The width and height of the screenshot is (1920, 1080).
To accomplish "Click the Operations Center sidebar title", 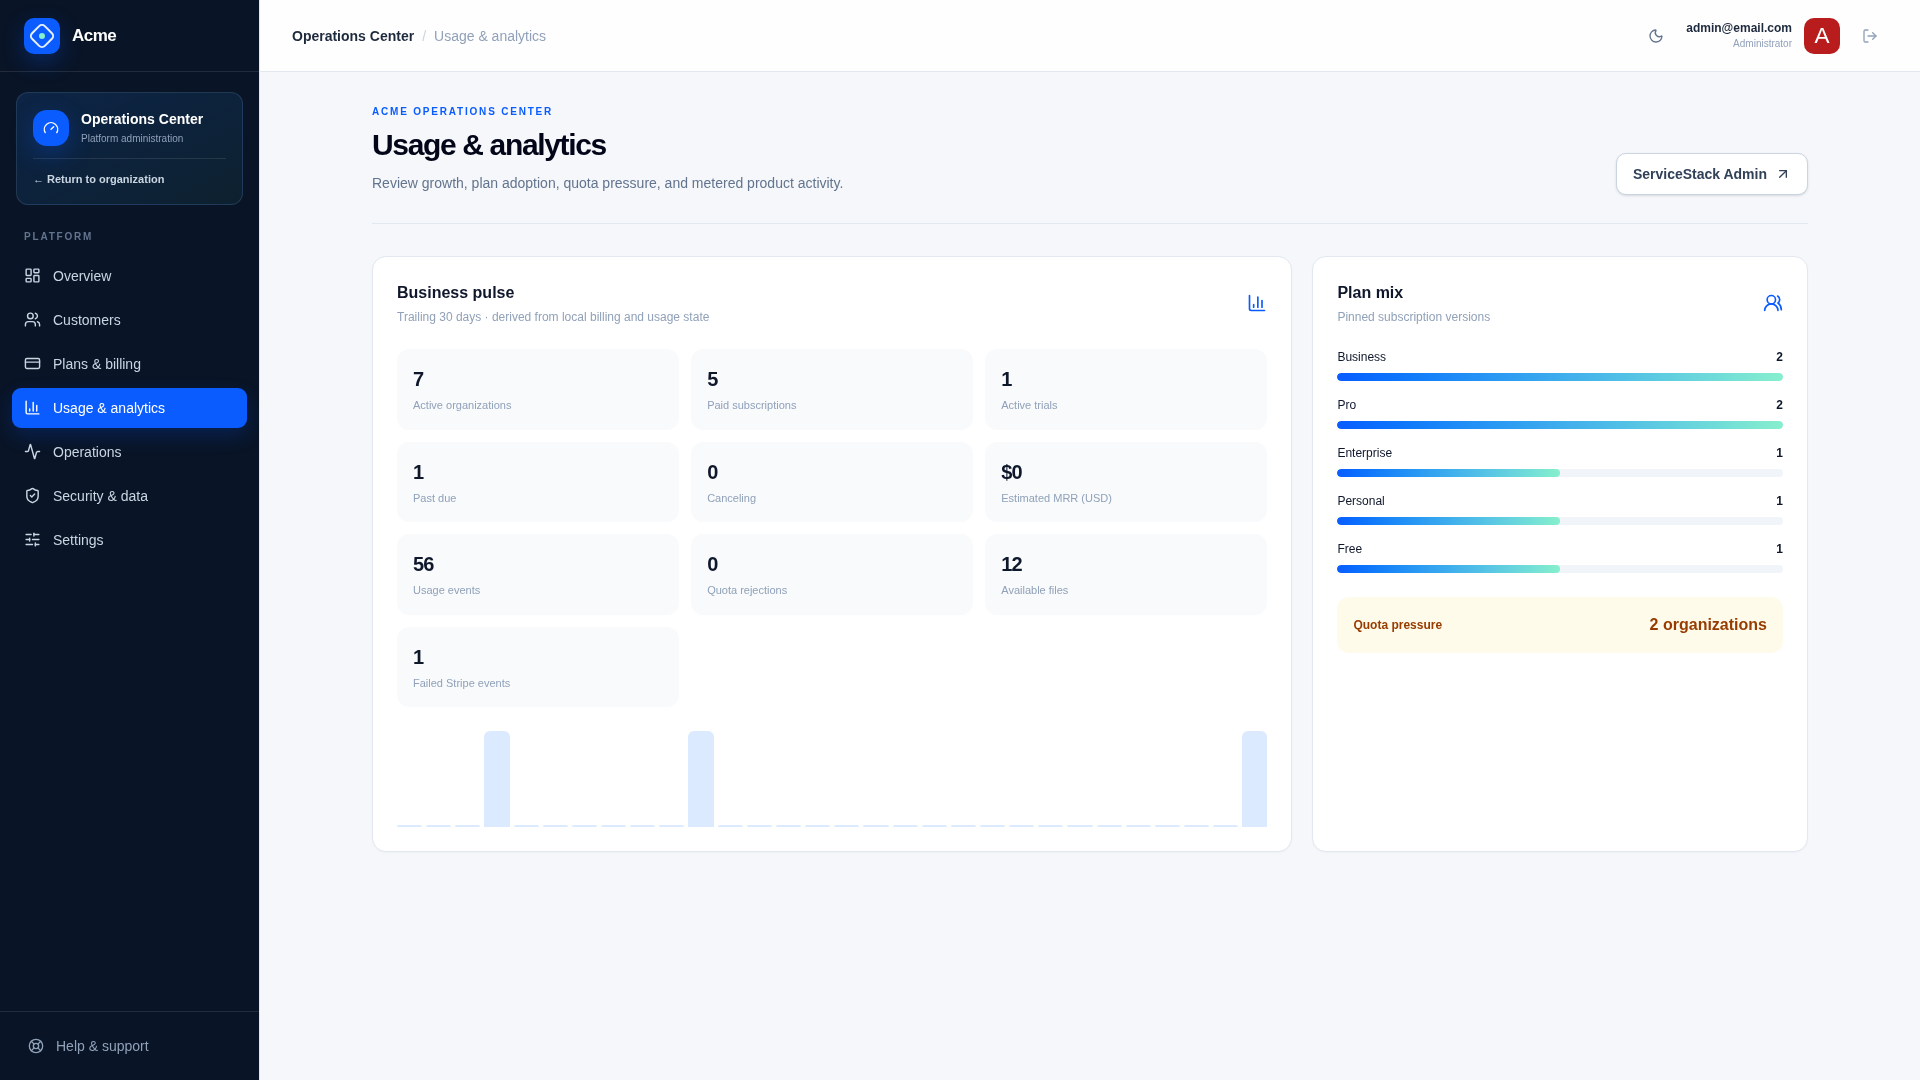I will click(x=142, y=119).
